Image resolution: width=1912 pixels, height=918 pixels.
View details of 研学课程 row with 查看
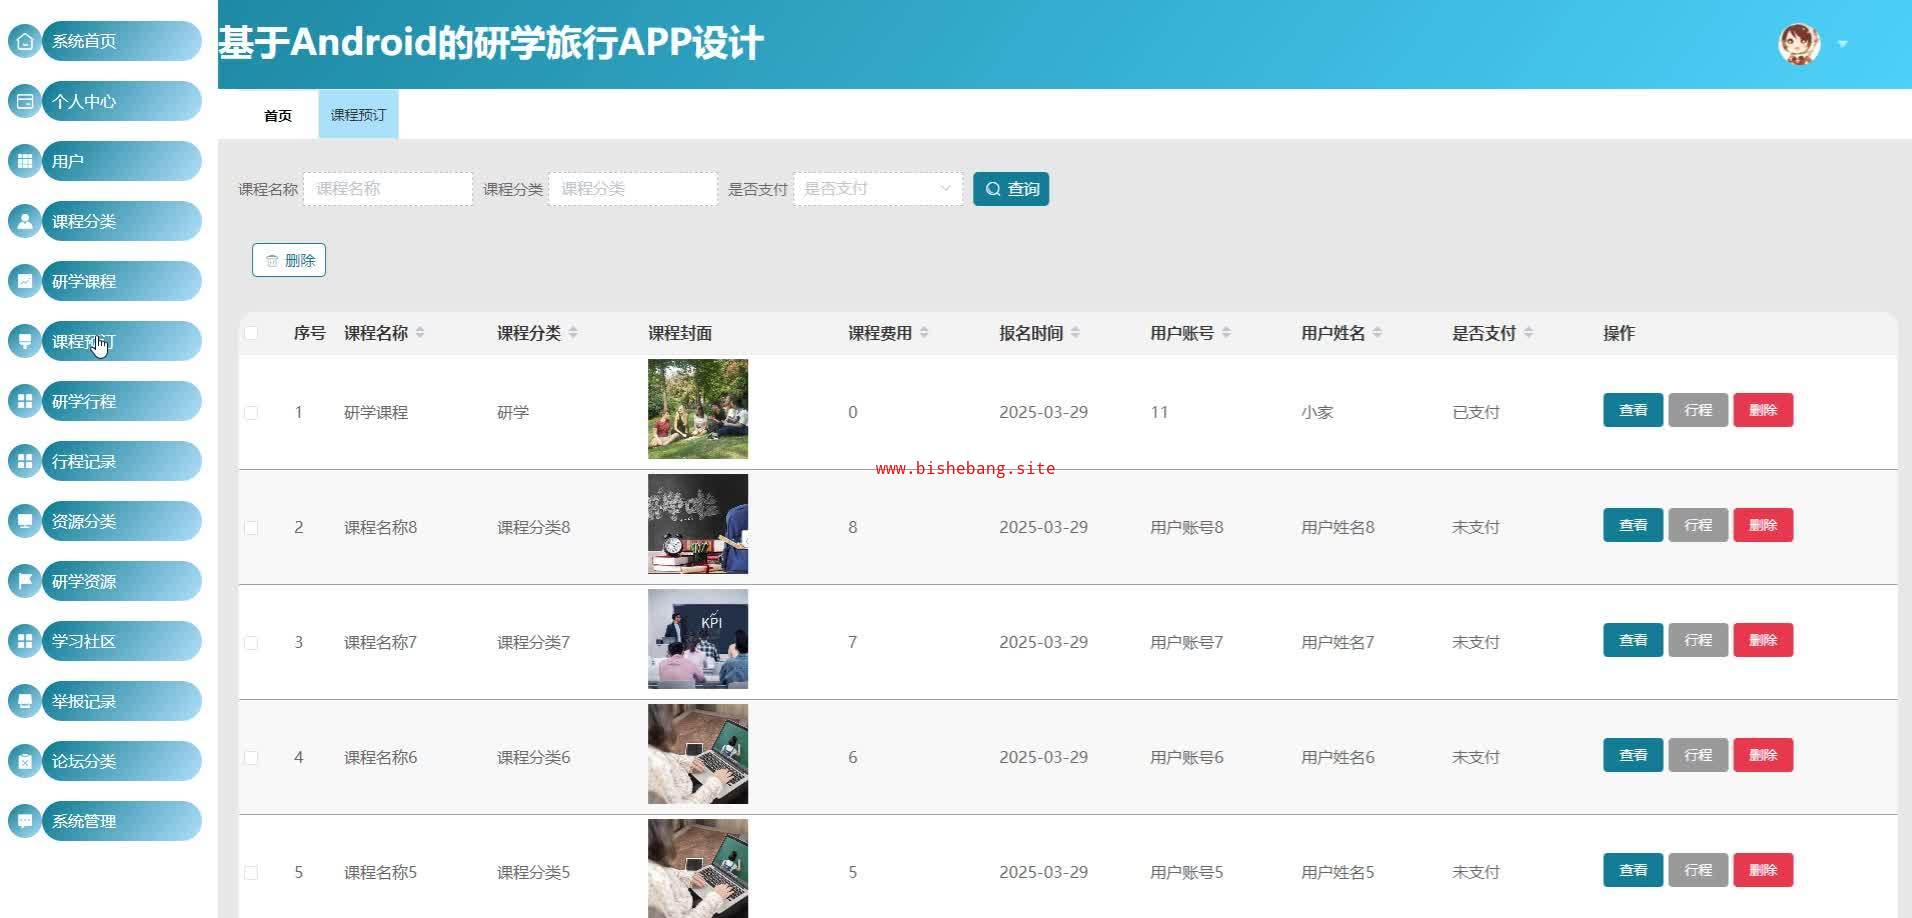point(1633,410)
